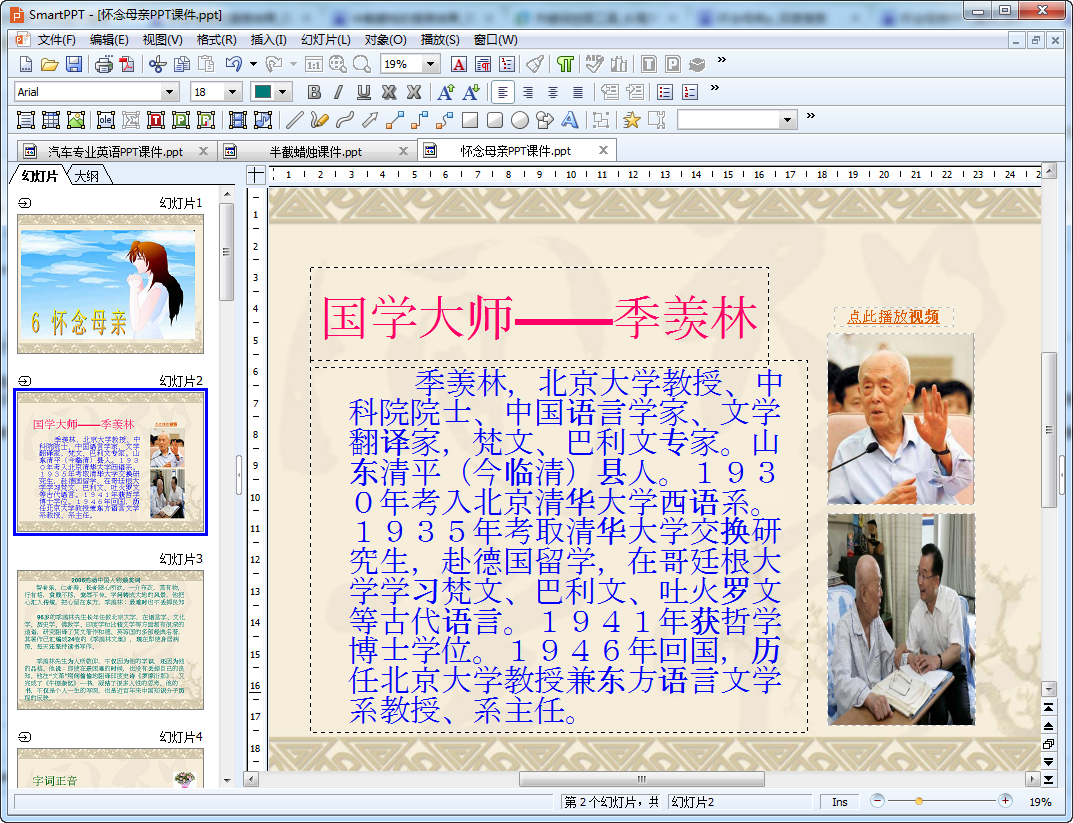
Task: Select the Rectangle shape tool
Action: 469,120
